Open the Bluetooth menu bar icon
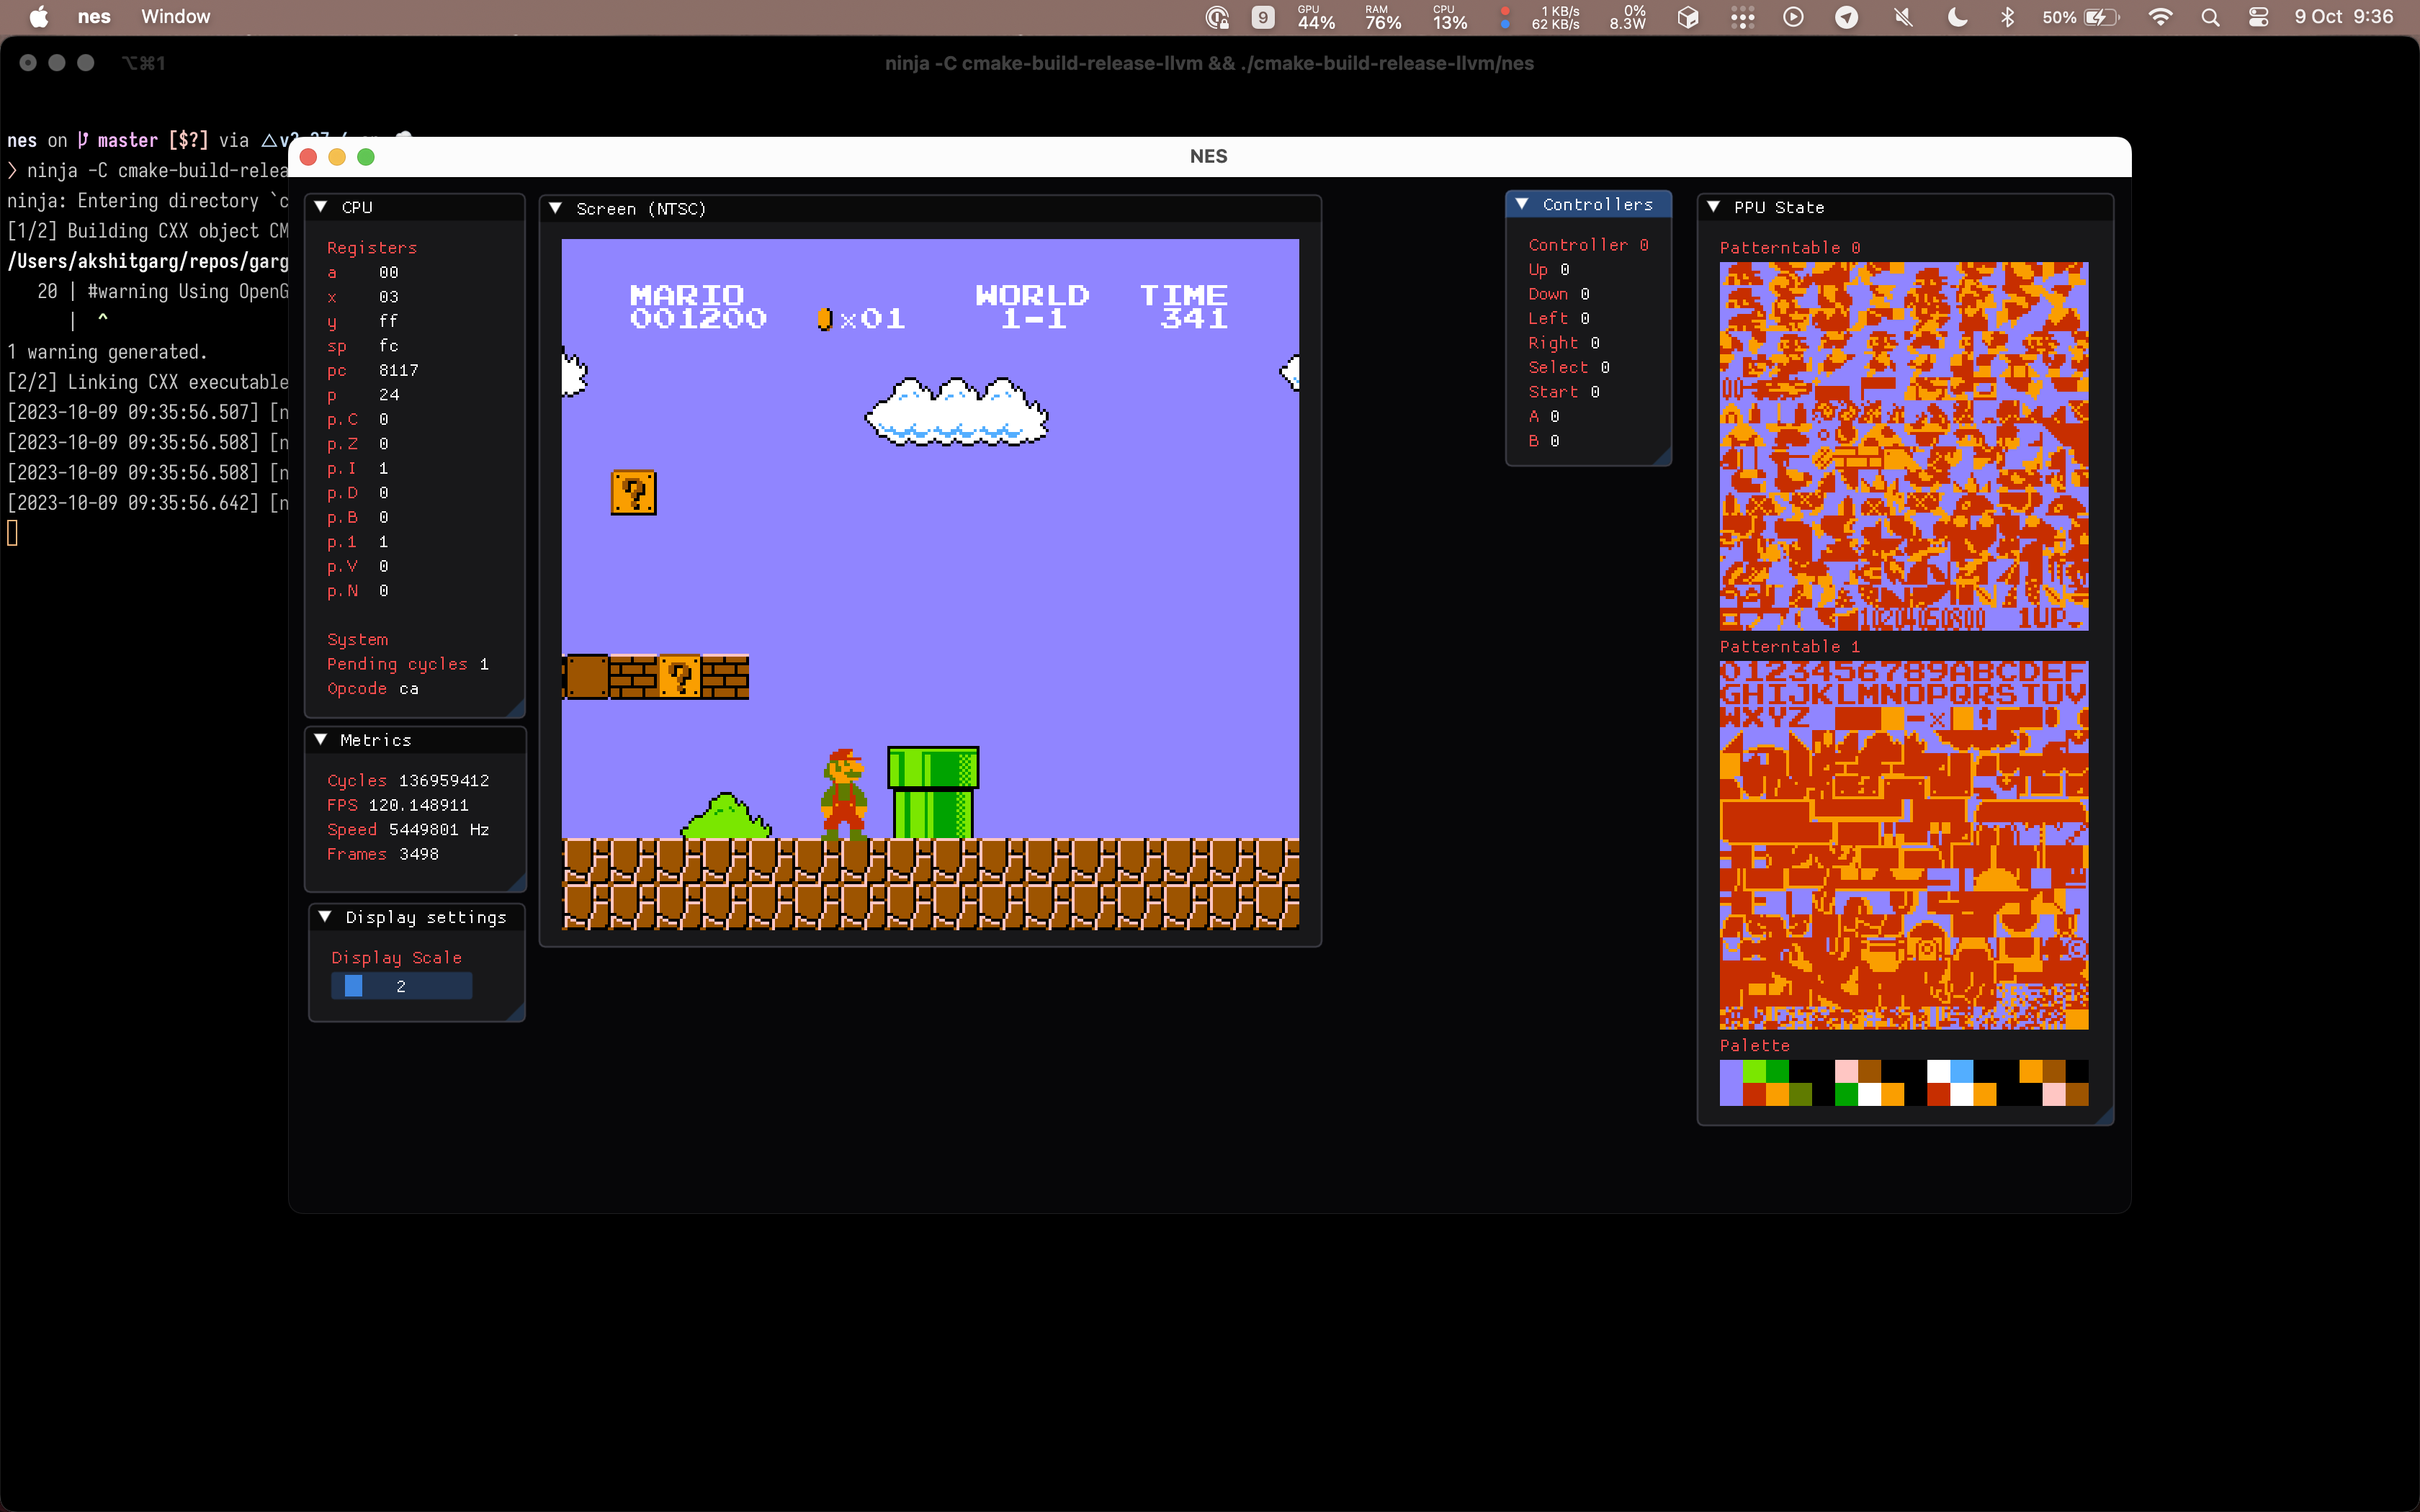Image resolution: width=2420 pixels, height=1512 pixels. click(2007, 17)
